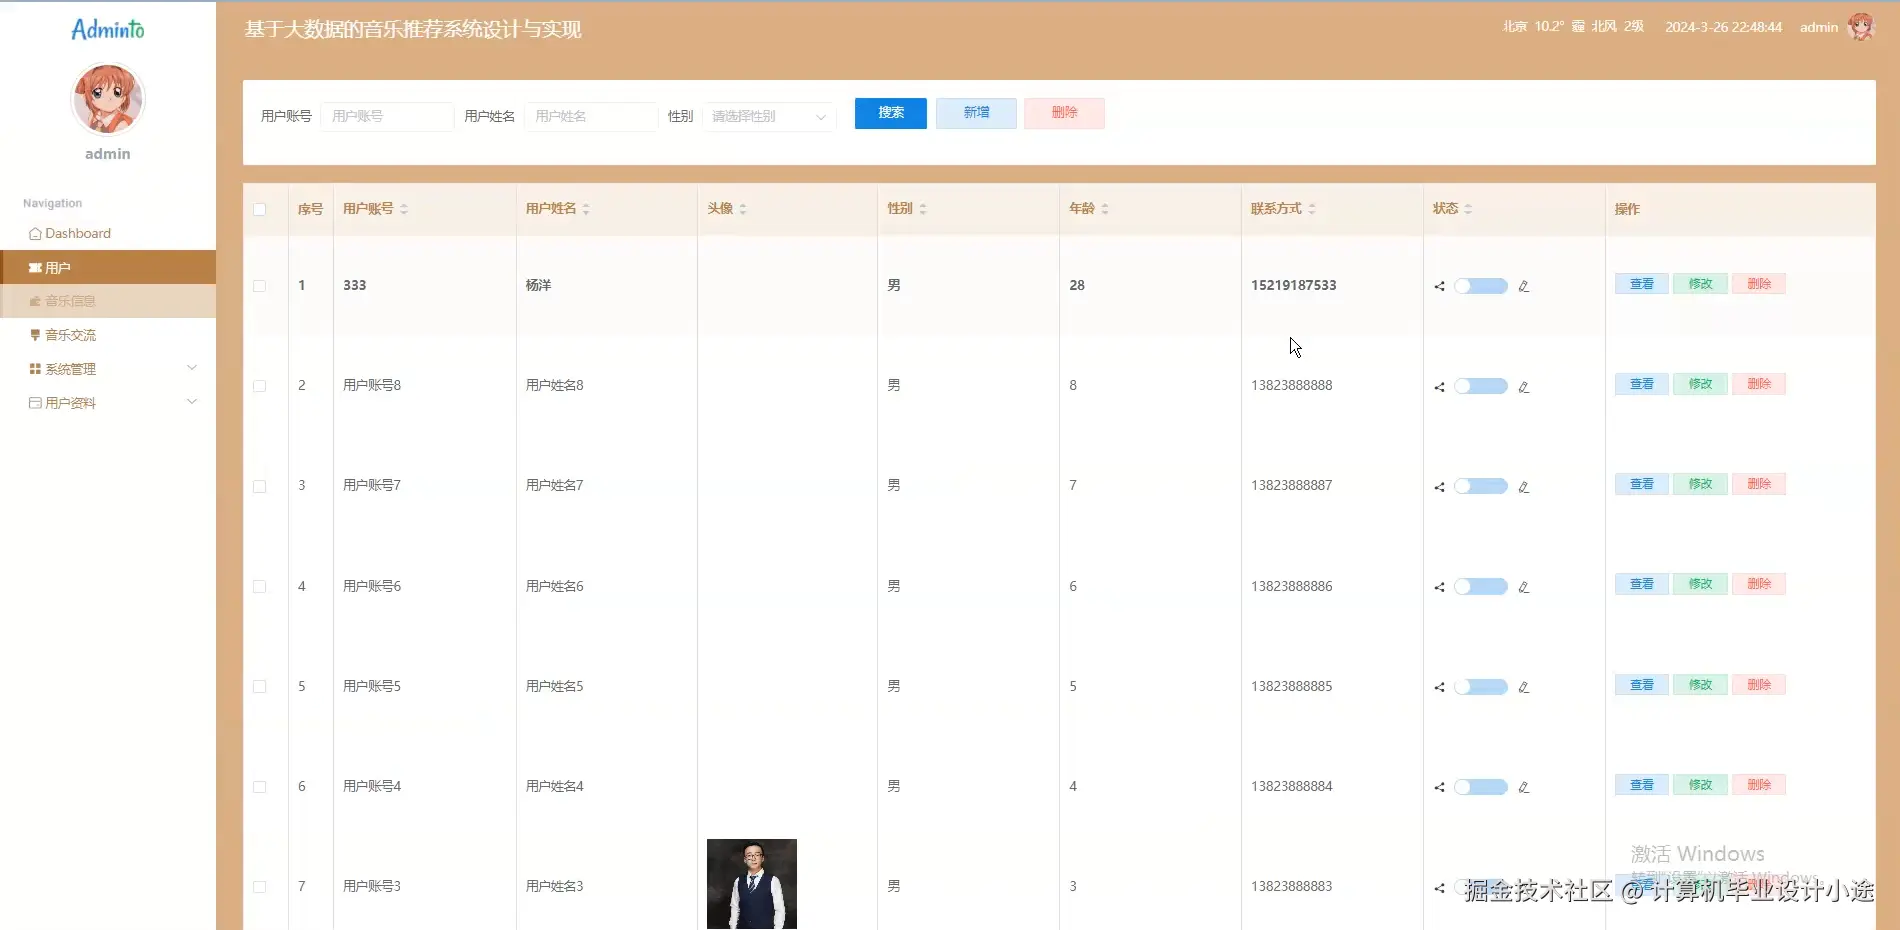Sort by 联系方式 using the header arrows
The width and height of the screenshot is (1900, 930).
point(1312,209)
